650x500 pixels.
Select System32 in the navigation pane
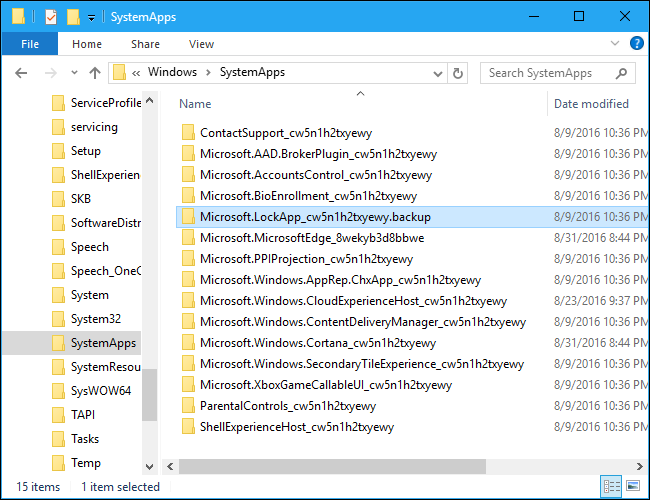point(96,319)
